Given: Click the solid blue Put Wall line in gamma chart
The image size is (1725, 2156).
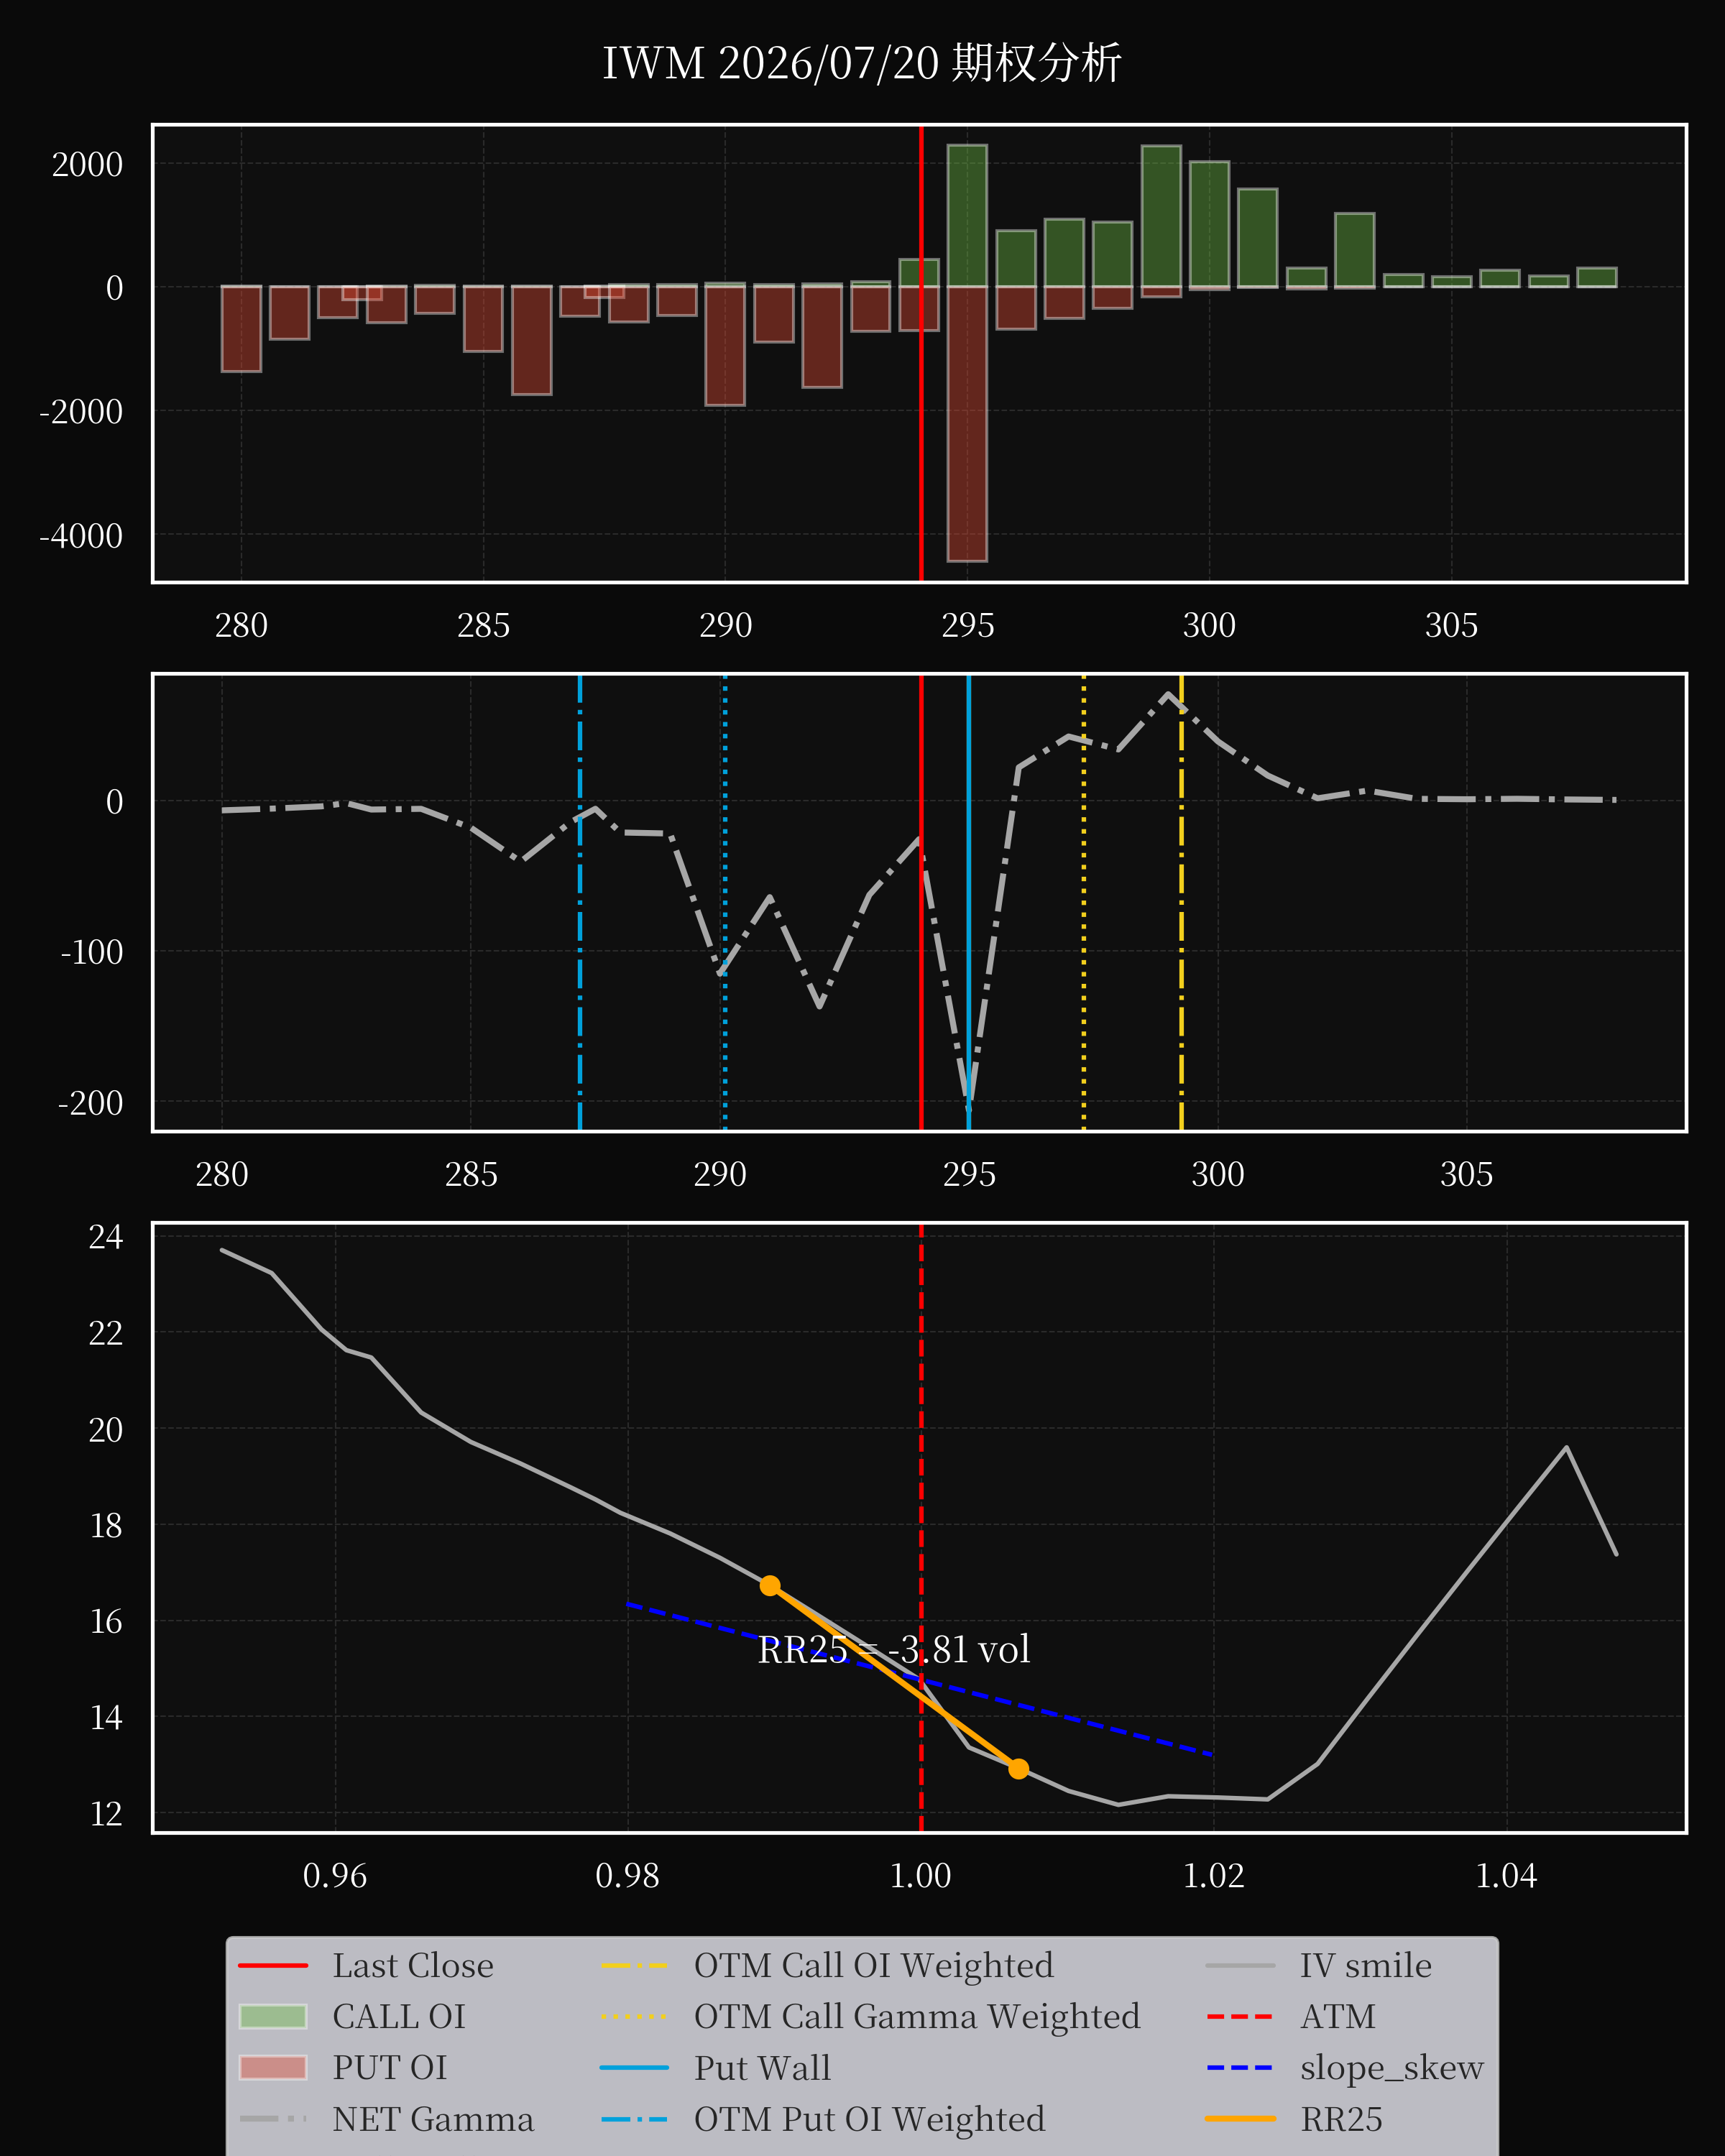Looking at the screenshot, I should pyautogui.click(x=968, y=902).
